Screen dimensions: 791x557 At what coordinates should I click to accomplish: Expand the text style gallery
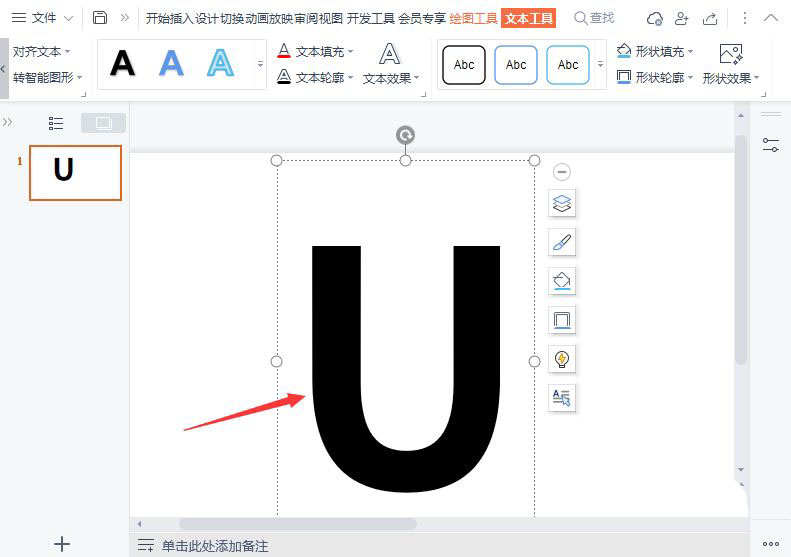point(260,64)
